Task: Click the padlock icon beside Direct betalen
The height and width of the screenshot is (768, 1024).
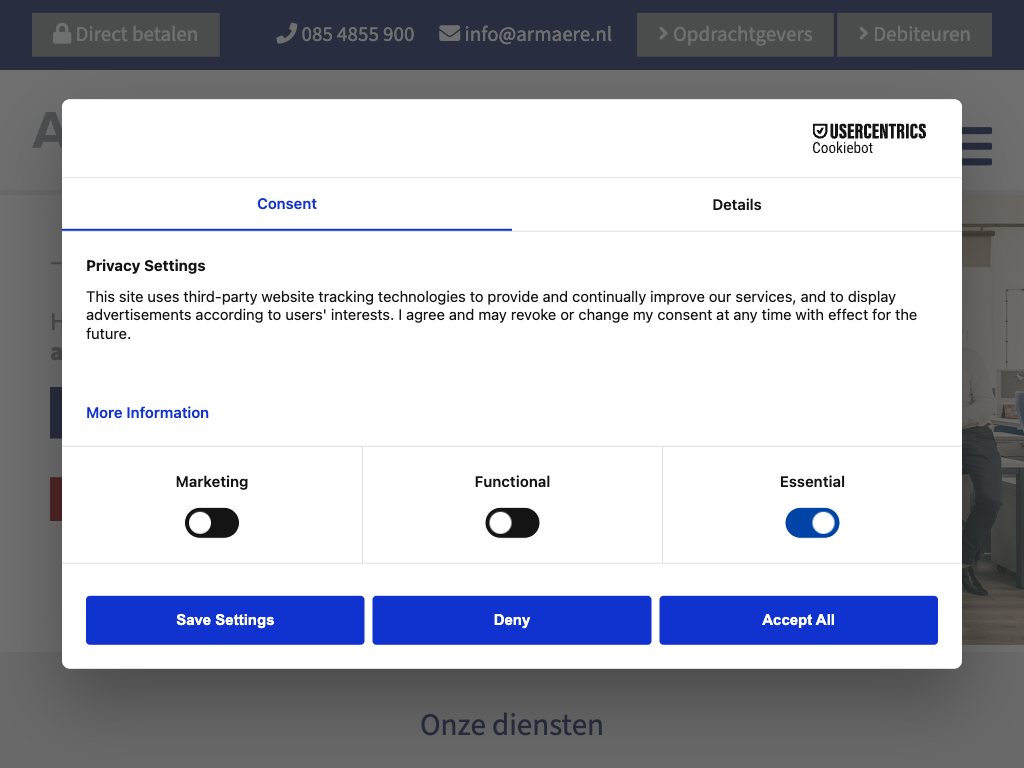Action: pyautogui.click(x=62, y=34)
